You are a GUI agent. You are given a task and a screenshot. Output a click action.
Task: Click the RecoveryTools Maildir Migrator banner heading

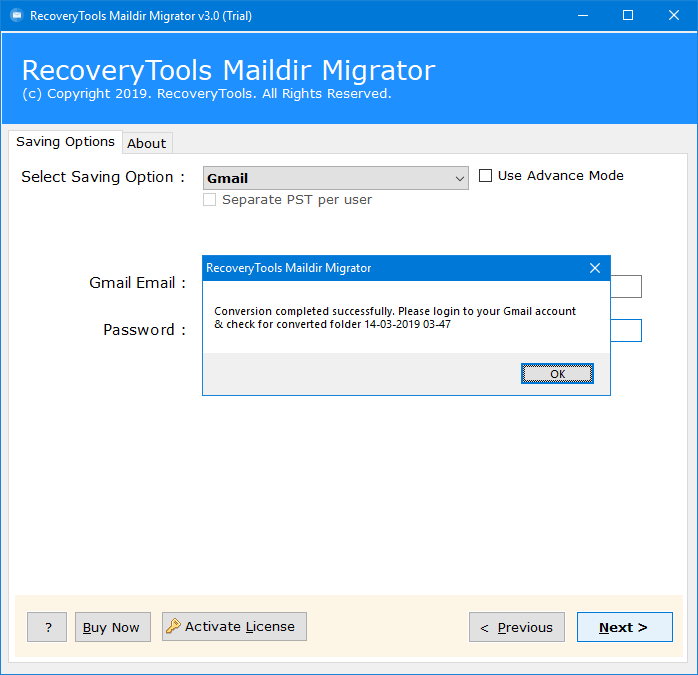pyautogui.click(x=228, y=70)
